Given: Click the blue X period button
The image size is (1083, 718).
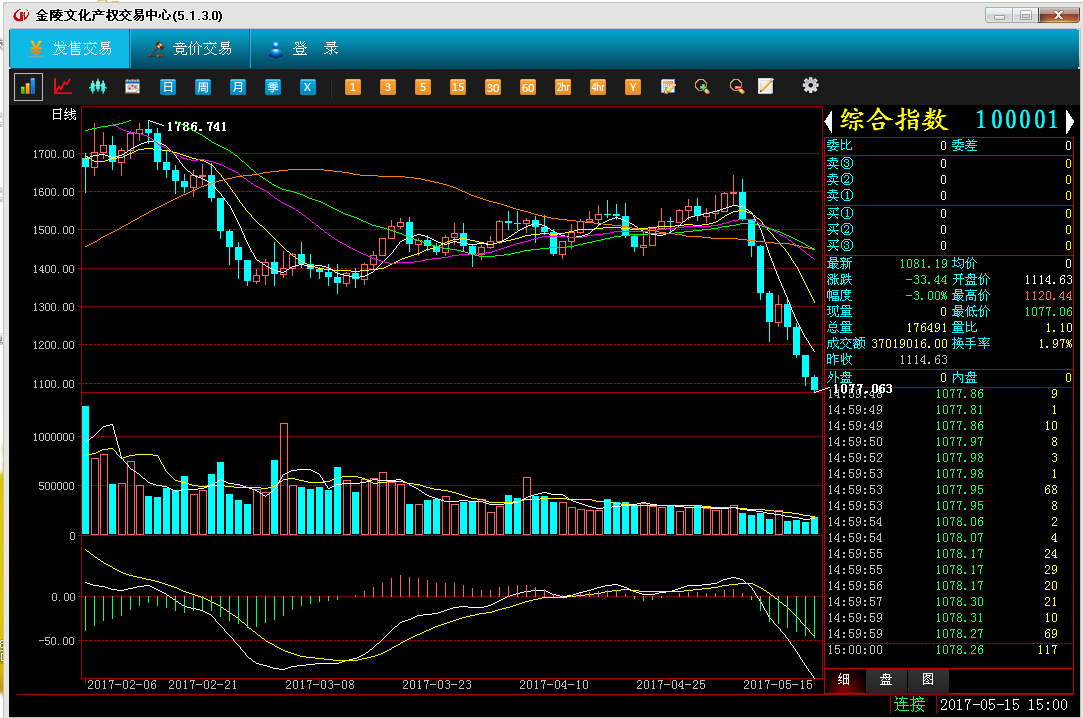Looking at the screenshot, I should 308,86.
